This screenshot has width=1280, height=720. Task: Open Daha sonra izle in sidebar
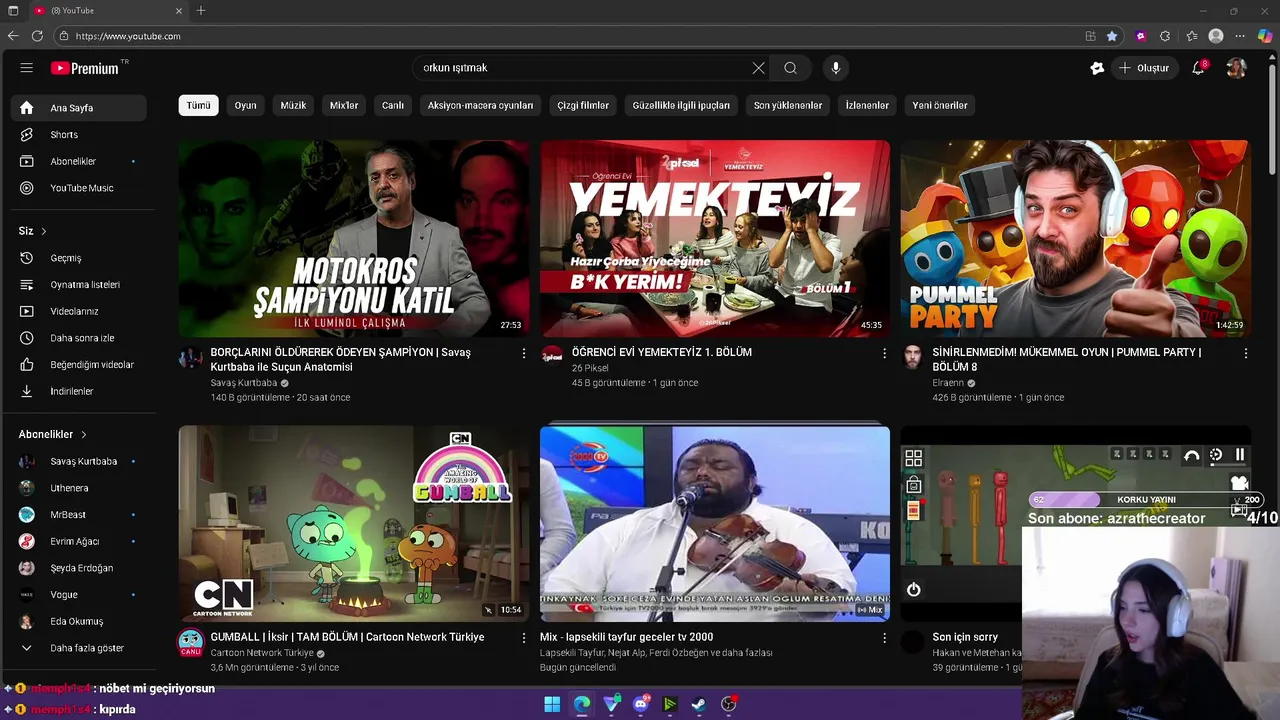pyautogui.click(x=79, y=338)
